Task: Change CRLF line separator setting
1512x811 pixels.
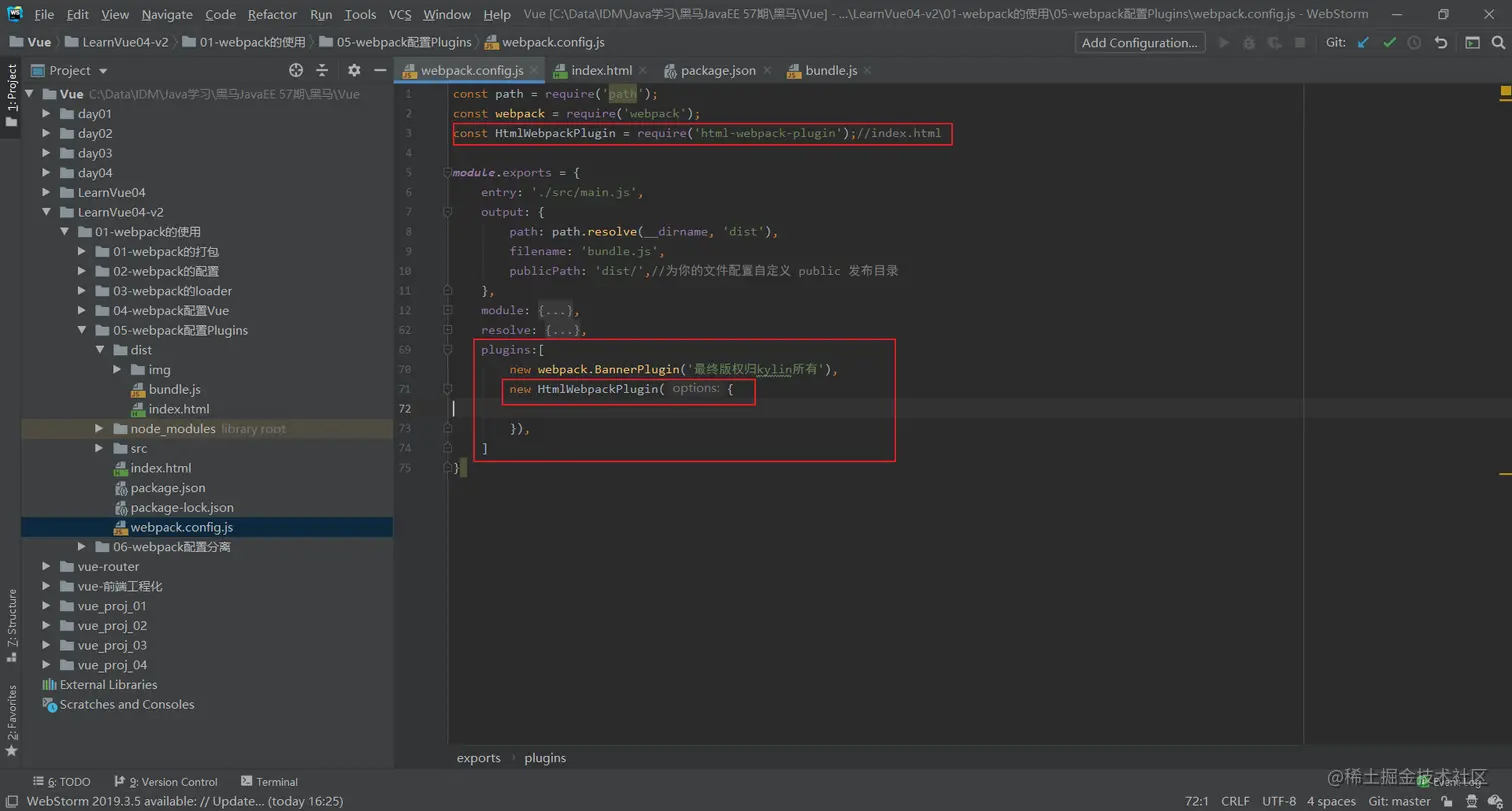Action: (x=1235, y=801)
